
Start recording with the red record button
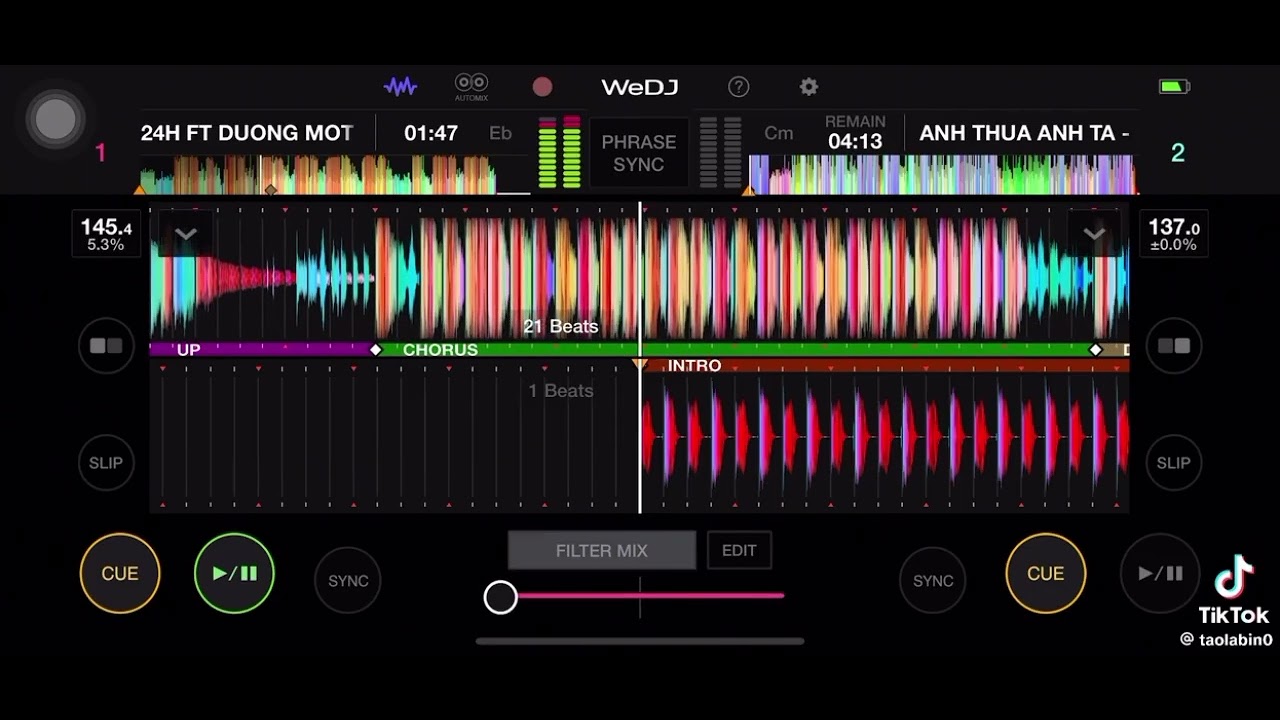[542, 87]
